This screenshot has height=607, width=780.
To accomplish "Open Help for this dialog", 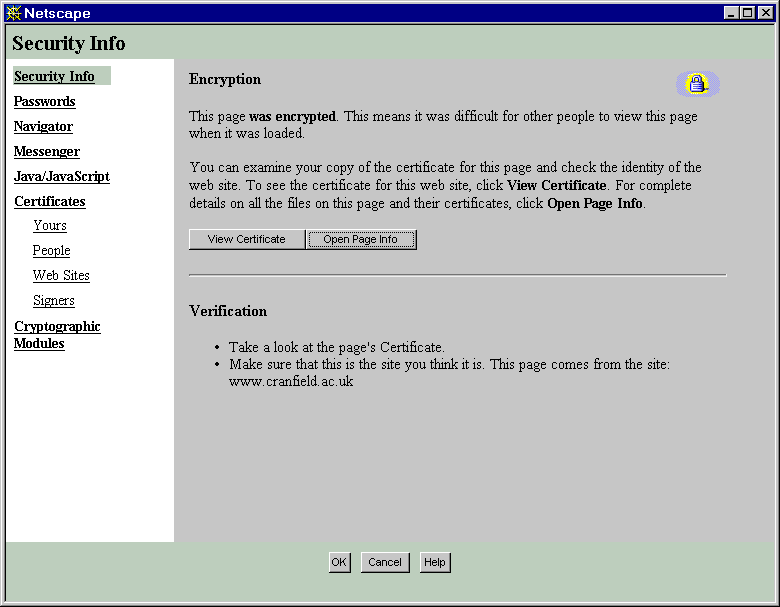I will coord(435,562).
